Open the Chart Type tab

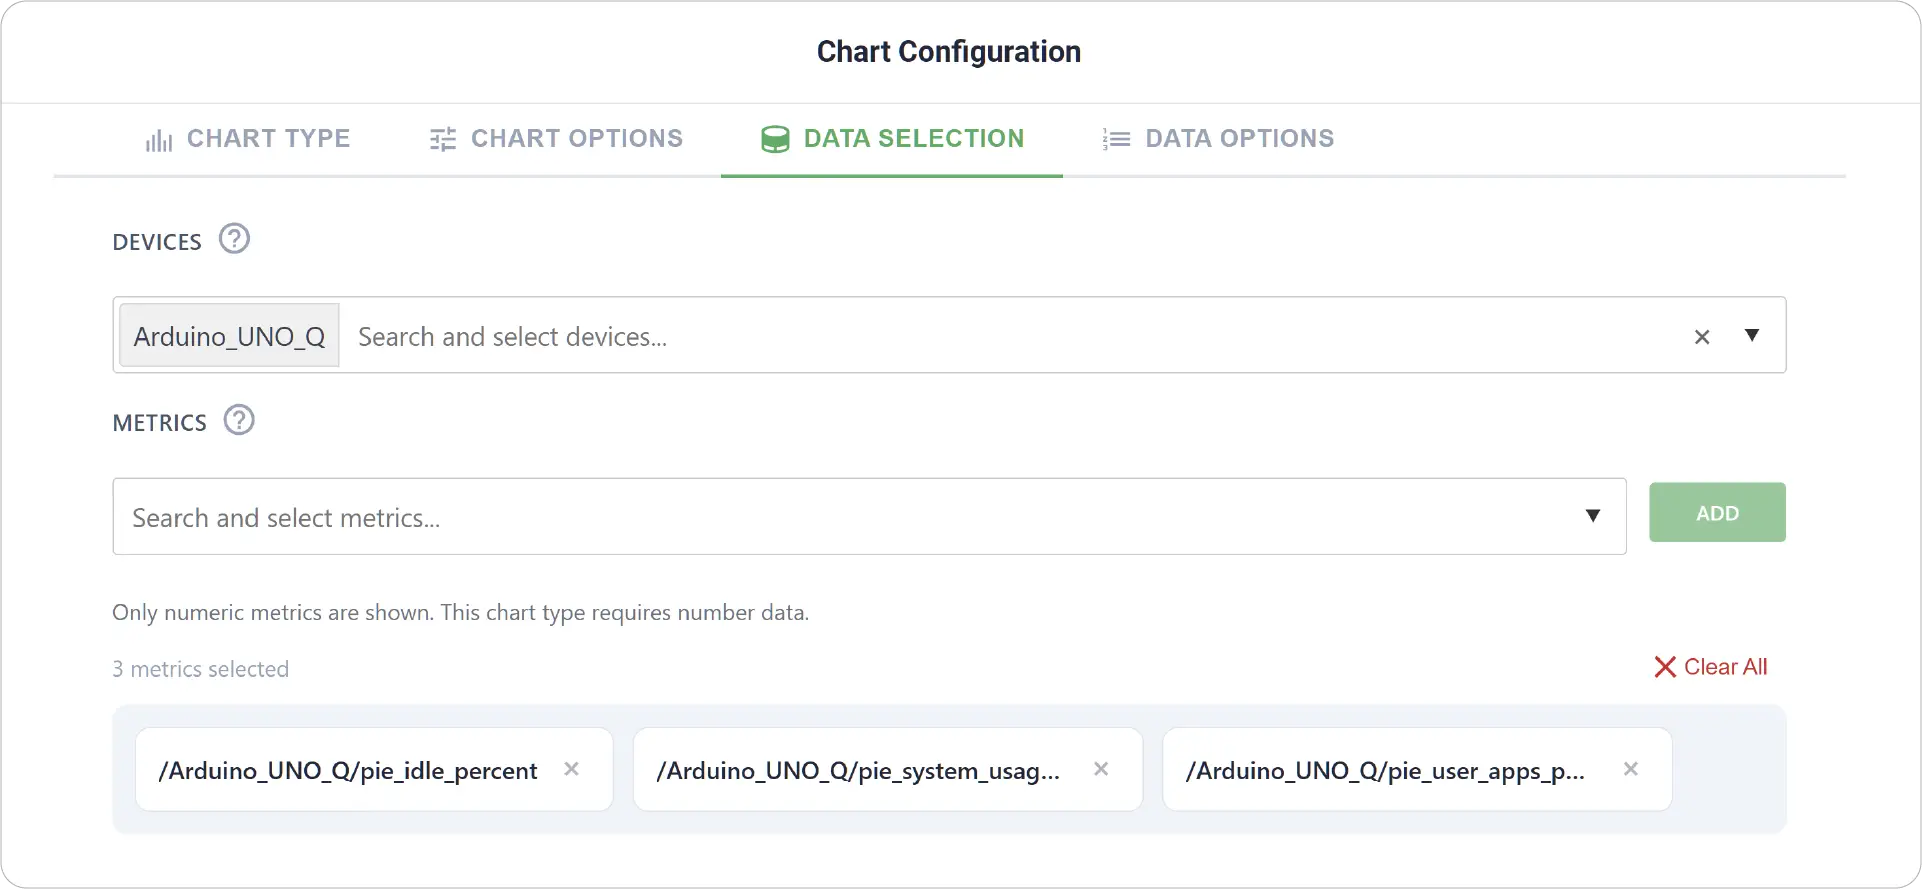point(248,139)
